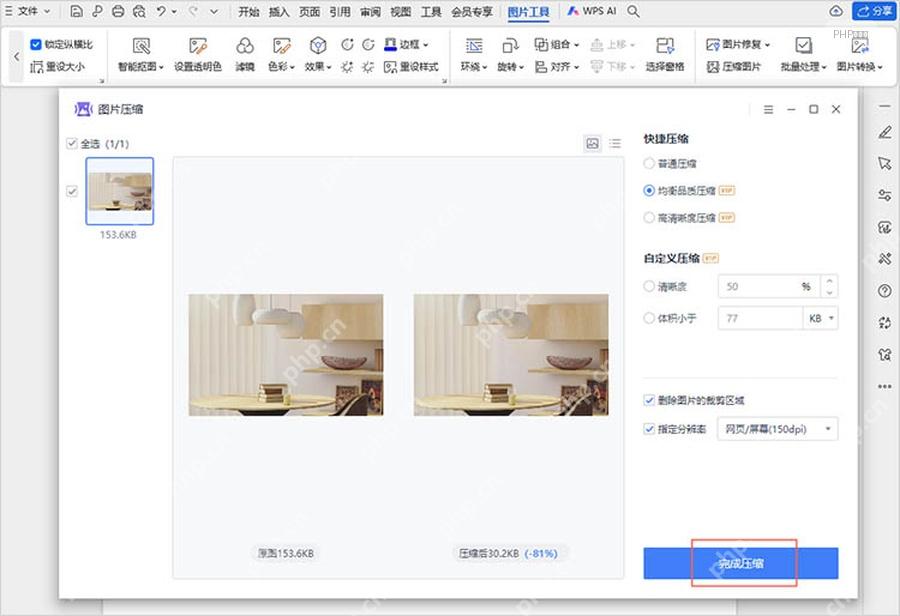Click increase brightness icon in ribbon
The width and height of the screenshot is (900, 616).
[x=347, y=67]
